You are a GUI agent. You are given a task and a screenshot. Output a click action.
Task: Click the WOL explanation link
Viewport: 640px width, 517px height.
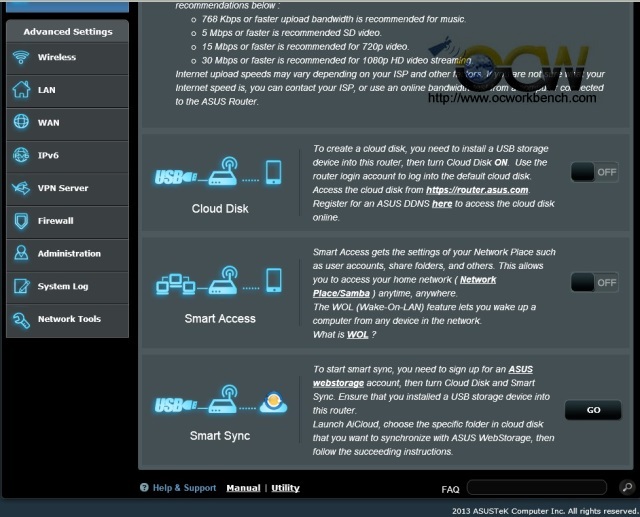(x=358, y=335)
